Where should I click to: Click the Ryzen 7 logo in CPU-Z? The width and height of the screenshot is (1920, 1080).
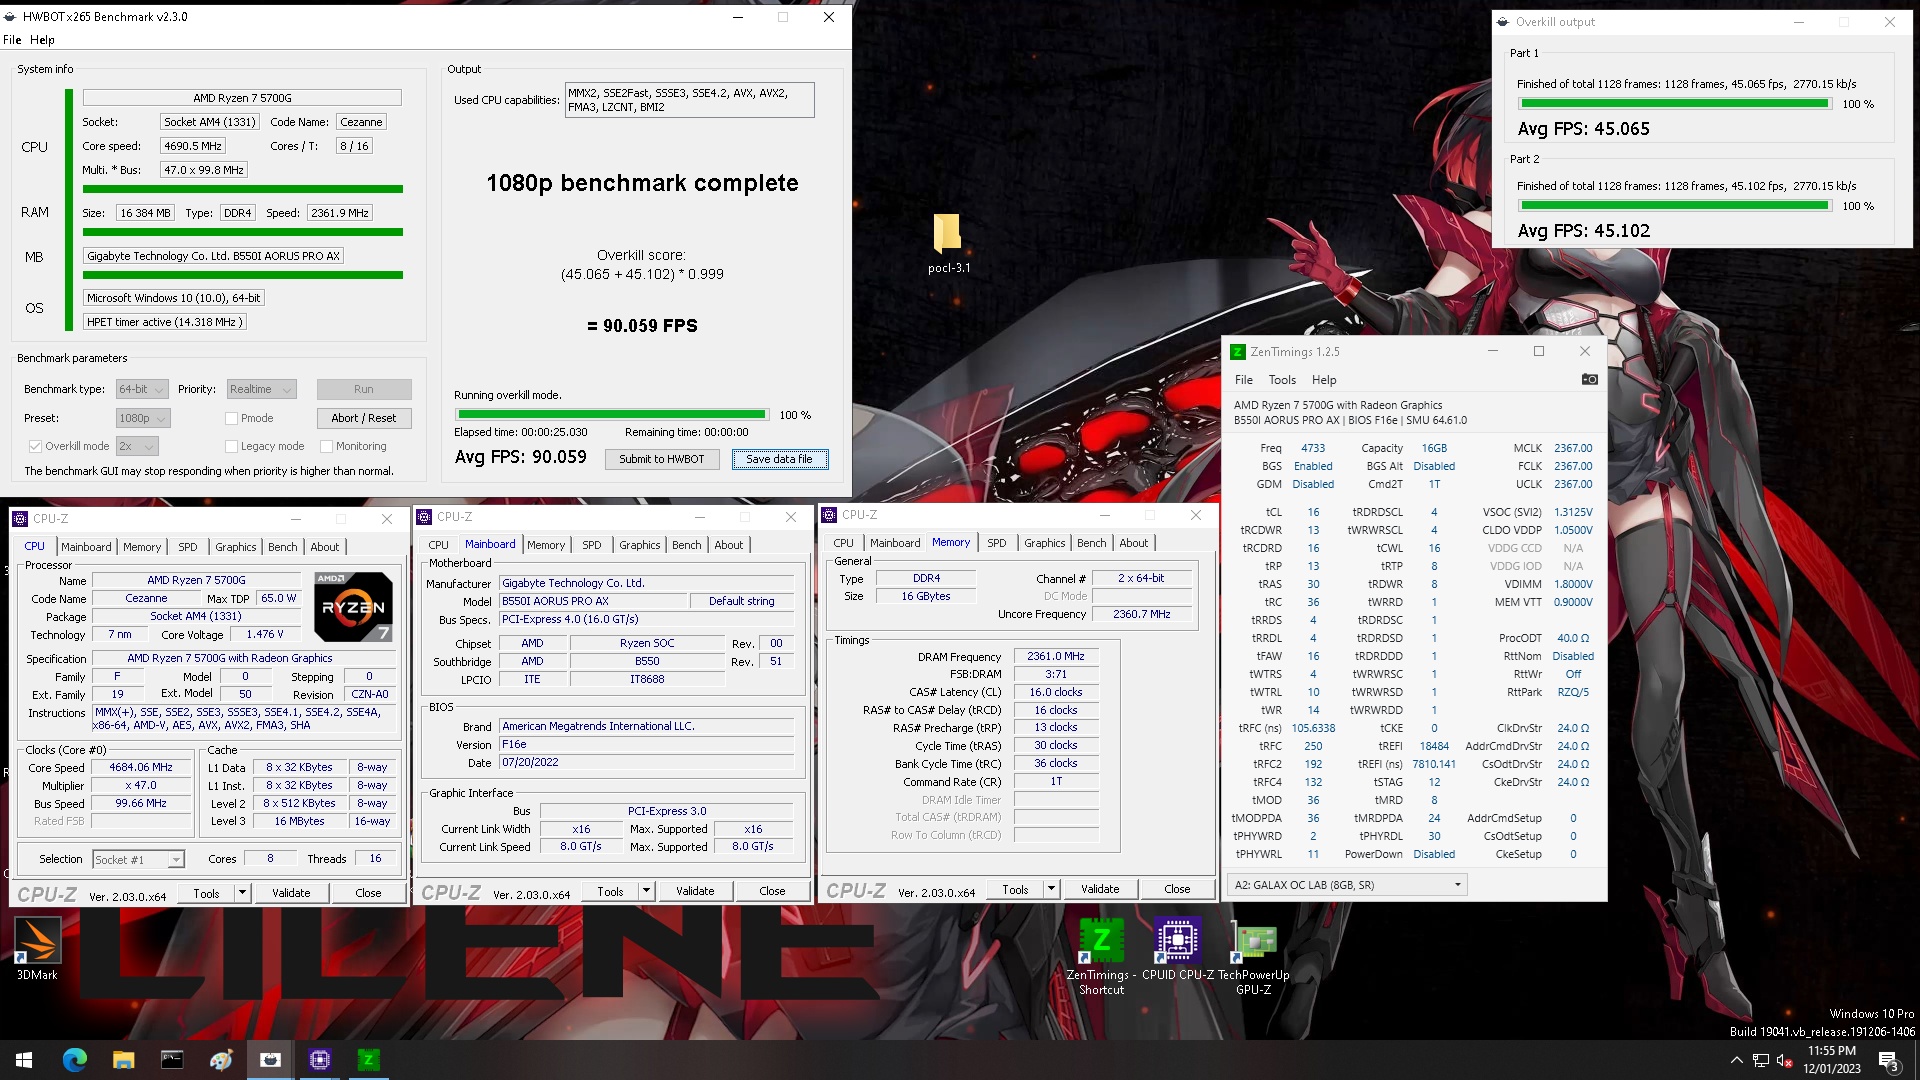click(x=353, y=607)
